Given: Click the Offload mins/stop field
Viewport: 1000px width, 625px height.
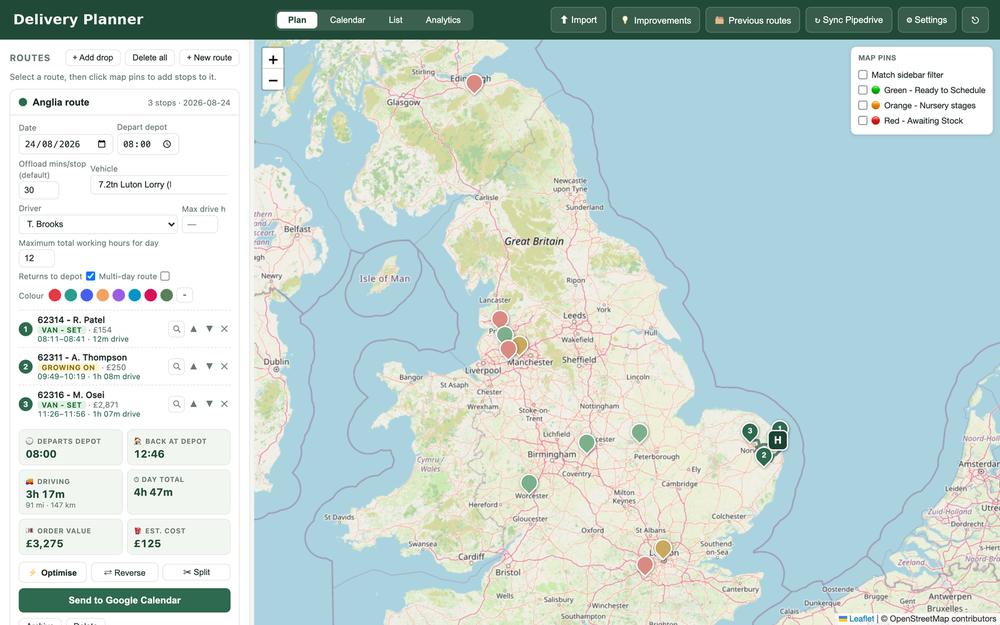Looking at the screenshot, I should 39,190.
